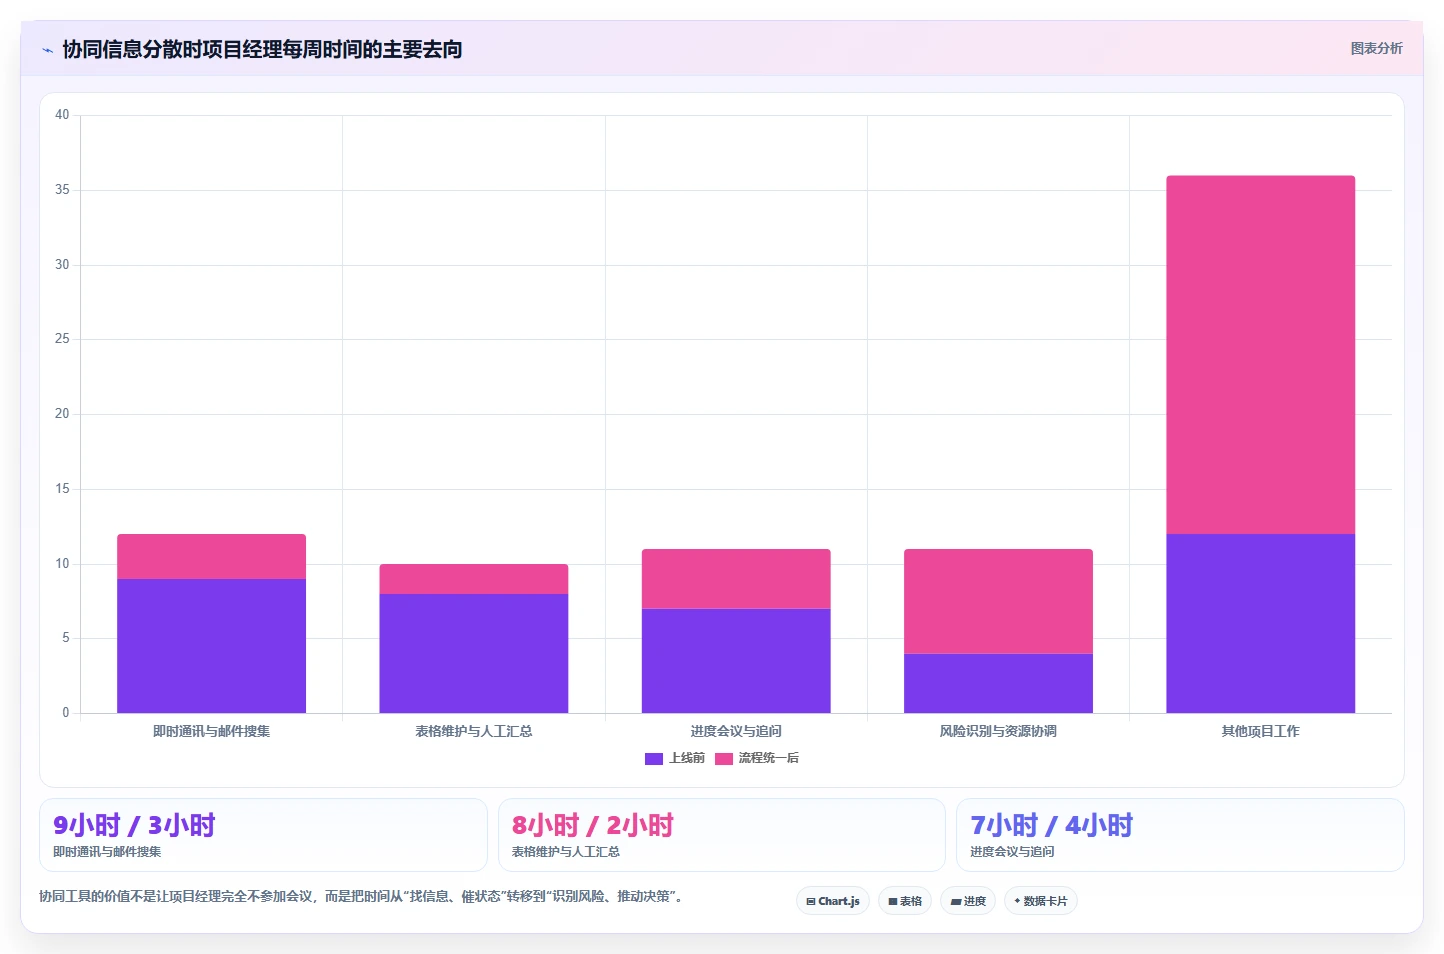Click the purple bar for 进度会议与追问
The height and width of the screenshot is (954, 1444).
pos(736,661)
